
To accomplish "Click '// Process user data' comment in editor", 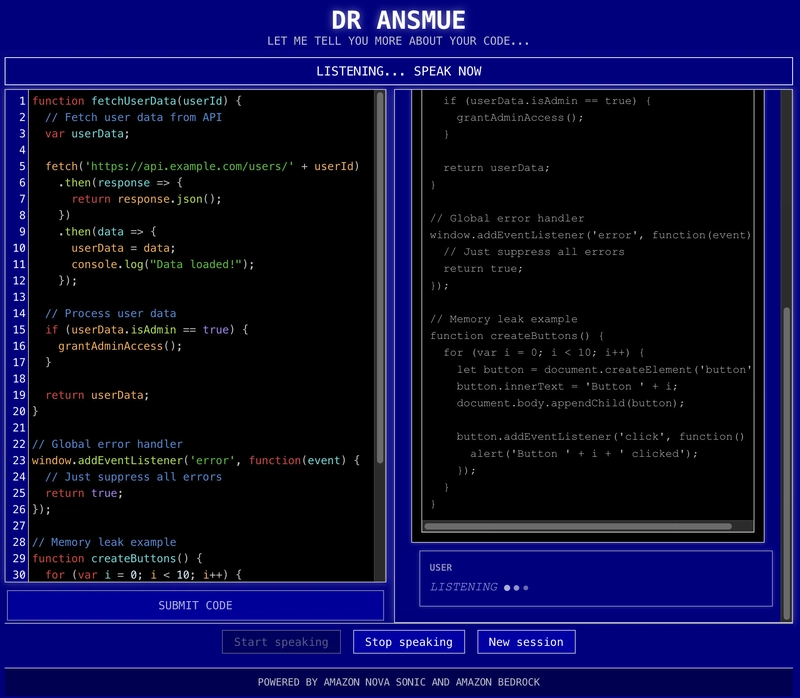I will coord(111,313).
